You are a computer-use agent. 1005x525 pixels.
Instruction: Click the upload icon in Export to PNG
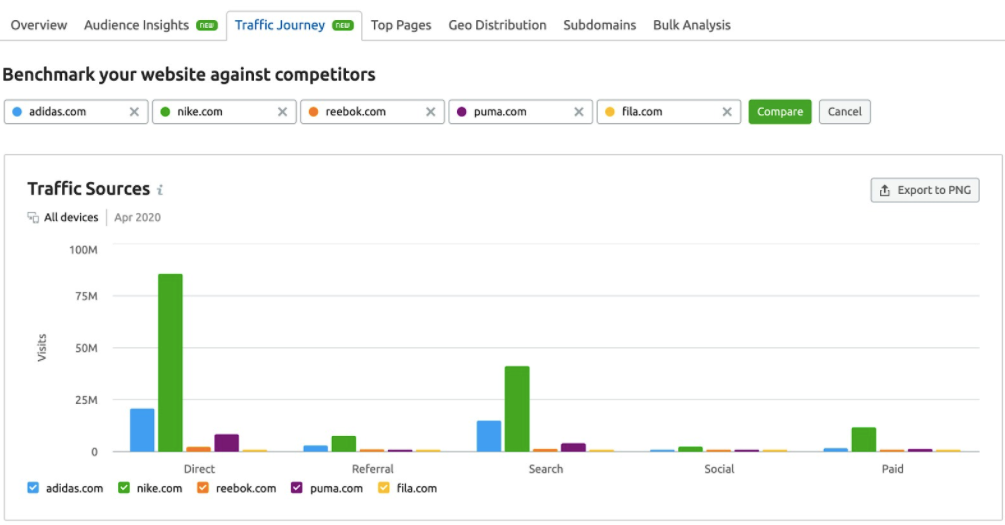pyautogui.click(x=885, y=190)
